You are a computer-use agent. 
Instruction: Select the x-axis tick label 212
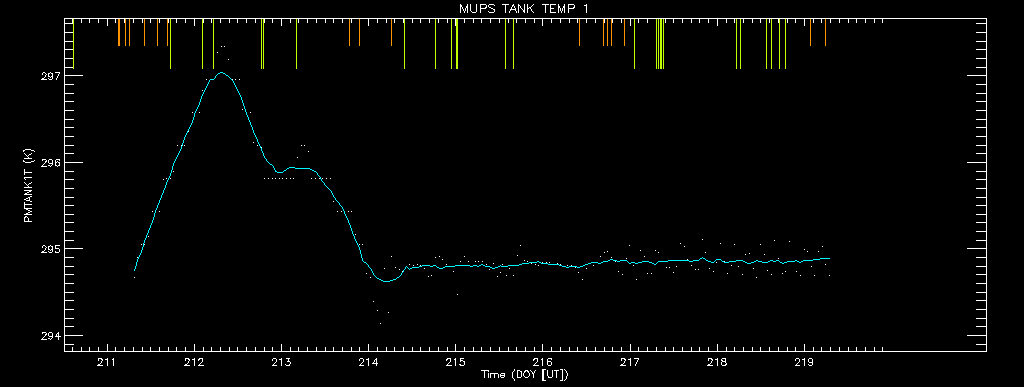pyautogui.click(x=194, y=362)
